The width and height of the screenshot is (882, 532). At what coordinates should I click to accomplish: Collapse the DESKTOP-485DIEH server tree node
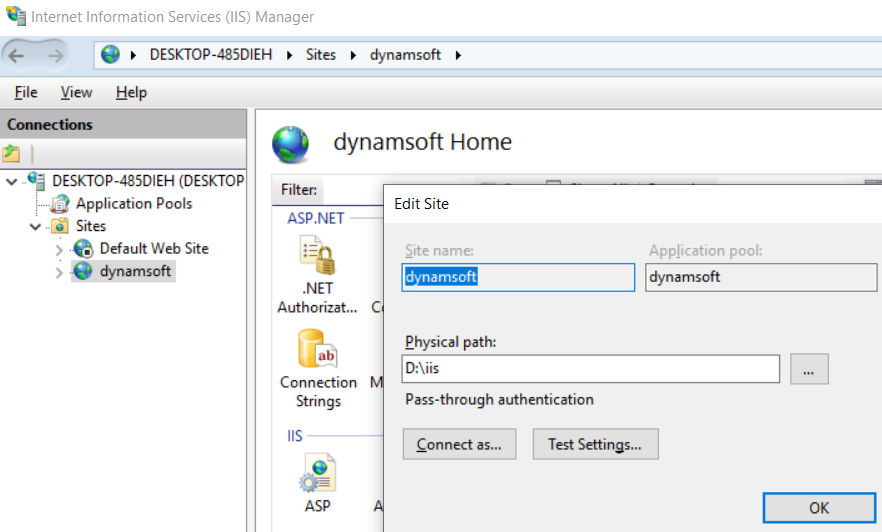(x=11, y=181)
